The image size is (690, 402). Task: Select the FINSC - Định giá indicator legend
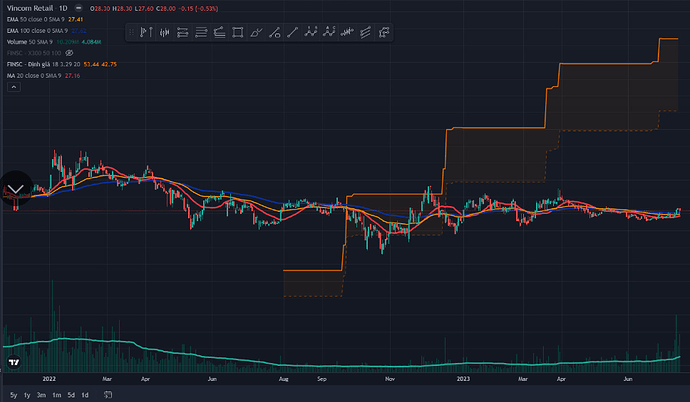click(44, 64)
